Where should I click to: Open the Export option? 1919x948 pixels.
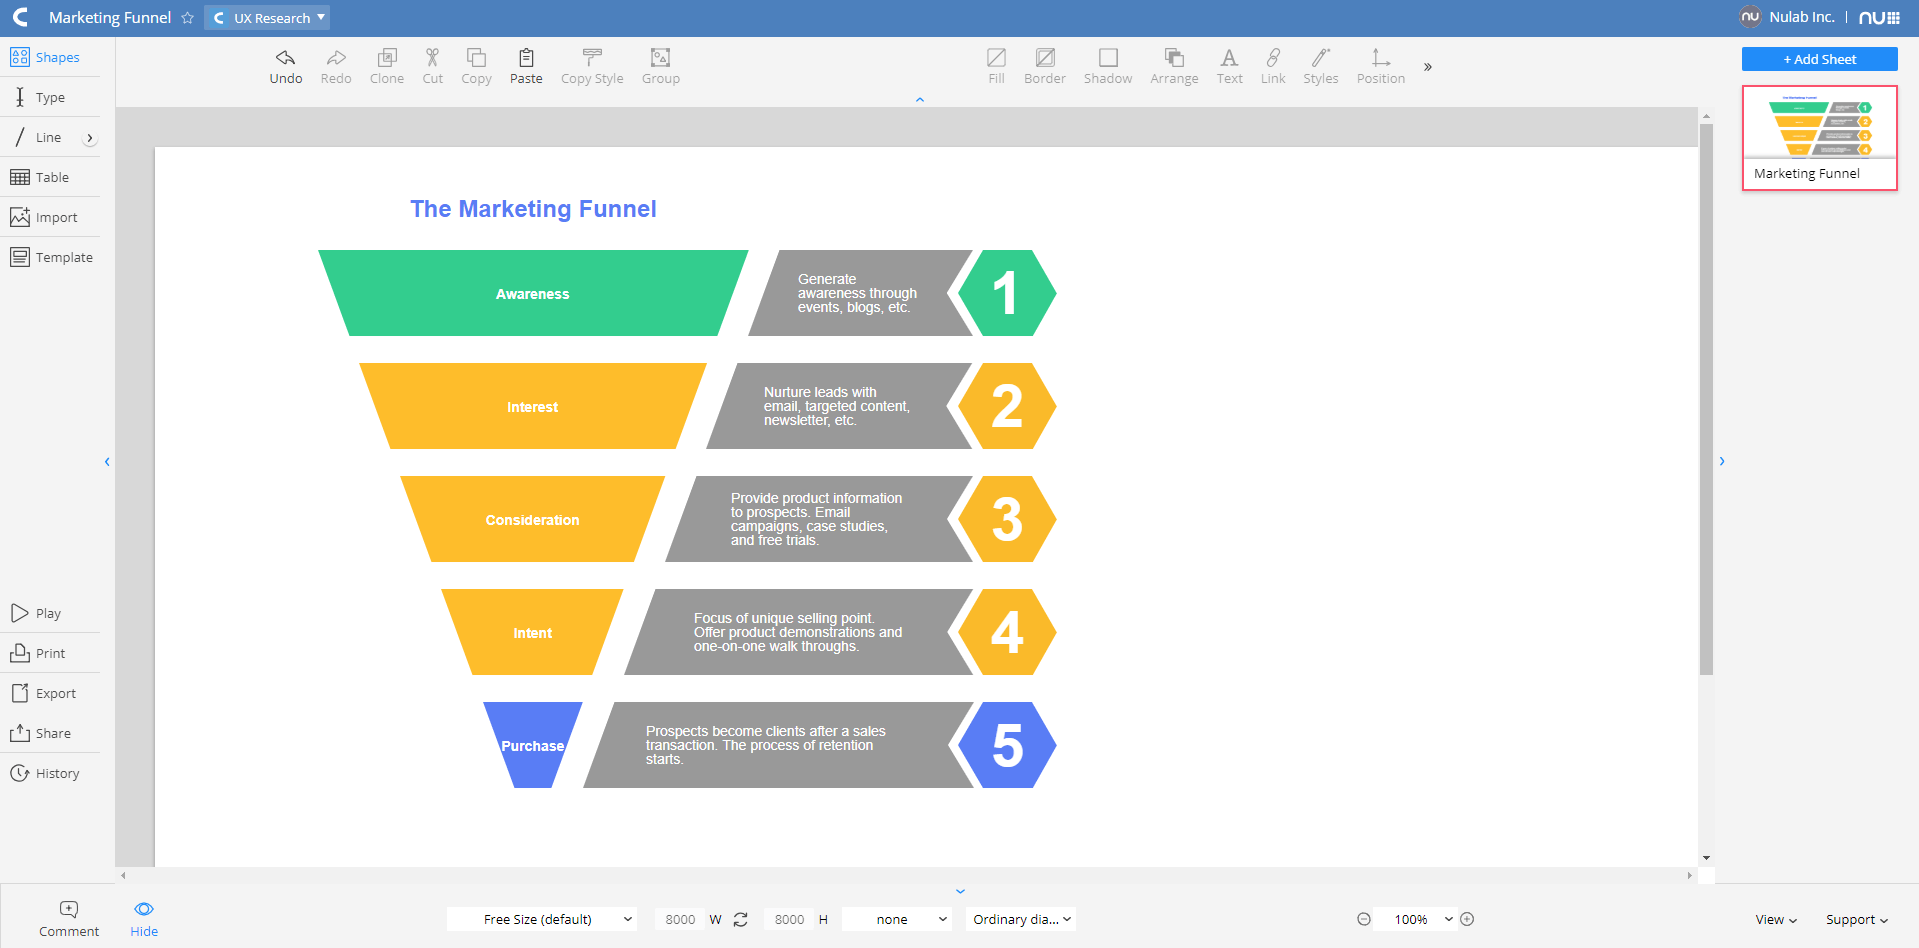coord(43,693)
